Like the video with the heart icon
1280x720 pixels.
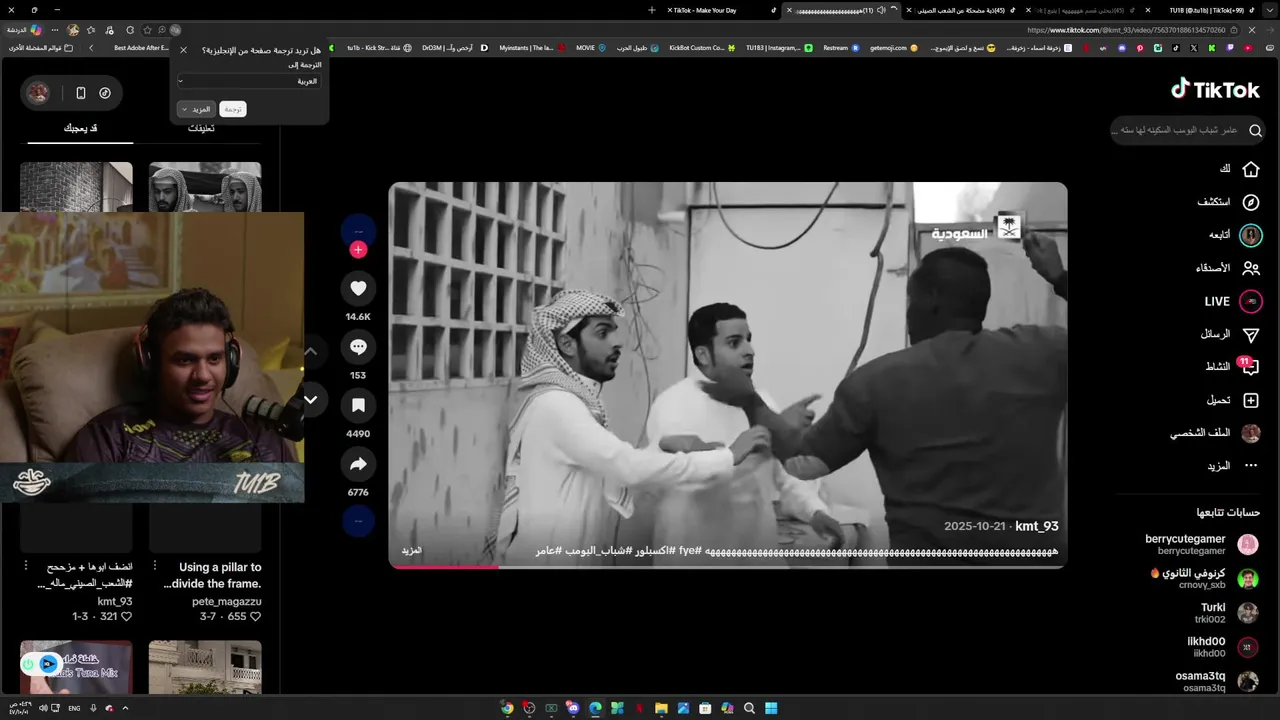click(358, 289)
